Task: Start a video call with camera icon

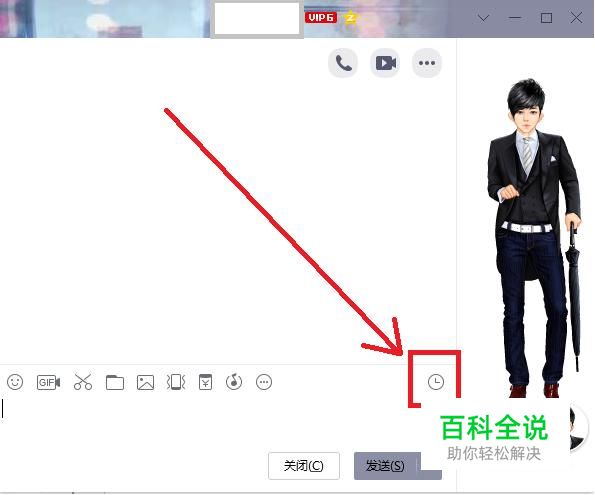Action: (385, 63)
